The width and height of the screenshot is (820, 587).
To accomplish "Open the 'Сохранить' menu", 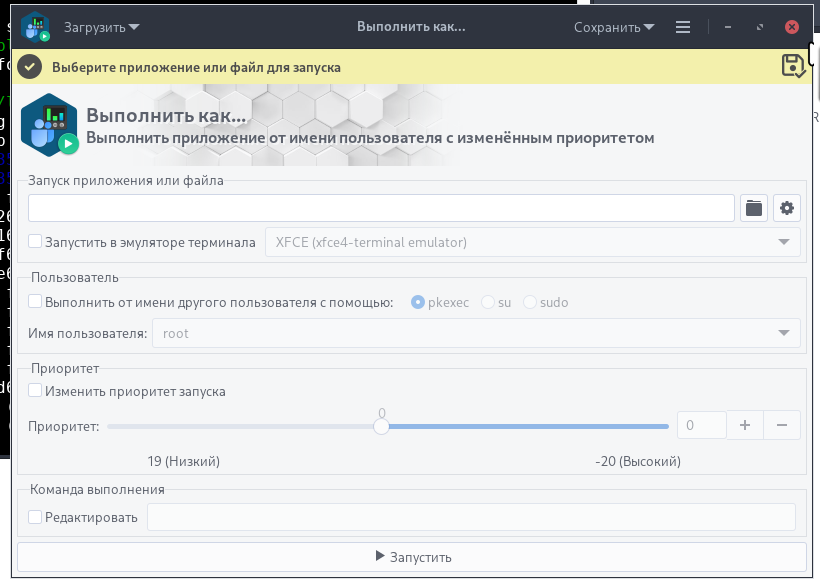I will 614,27.
